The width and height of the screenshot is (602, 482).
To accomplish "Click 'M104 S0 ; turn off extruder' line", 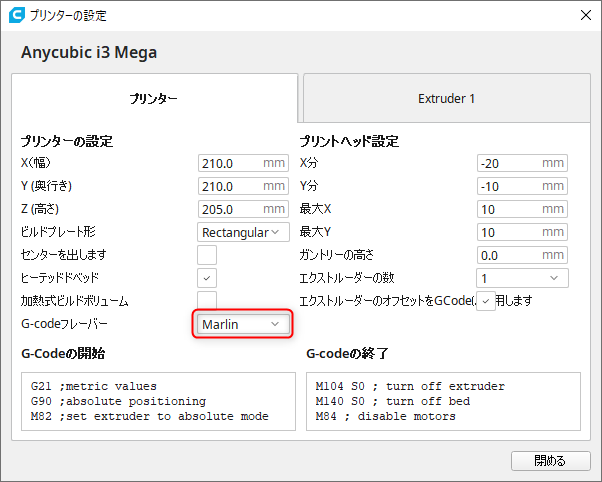I will click(410, 386).
